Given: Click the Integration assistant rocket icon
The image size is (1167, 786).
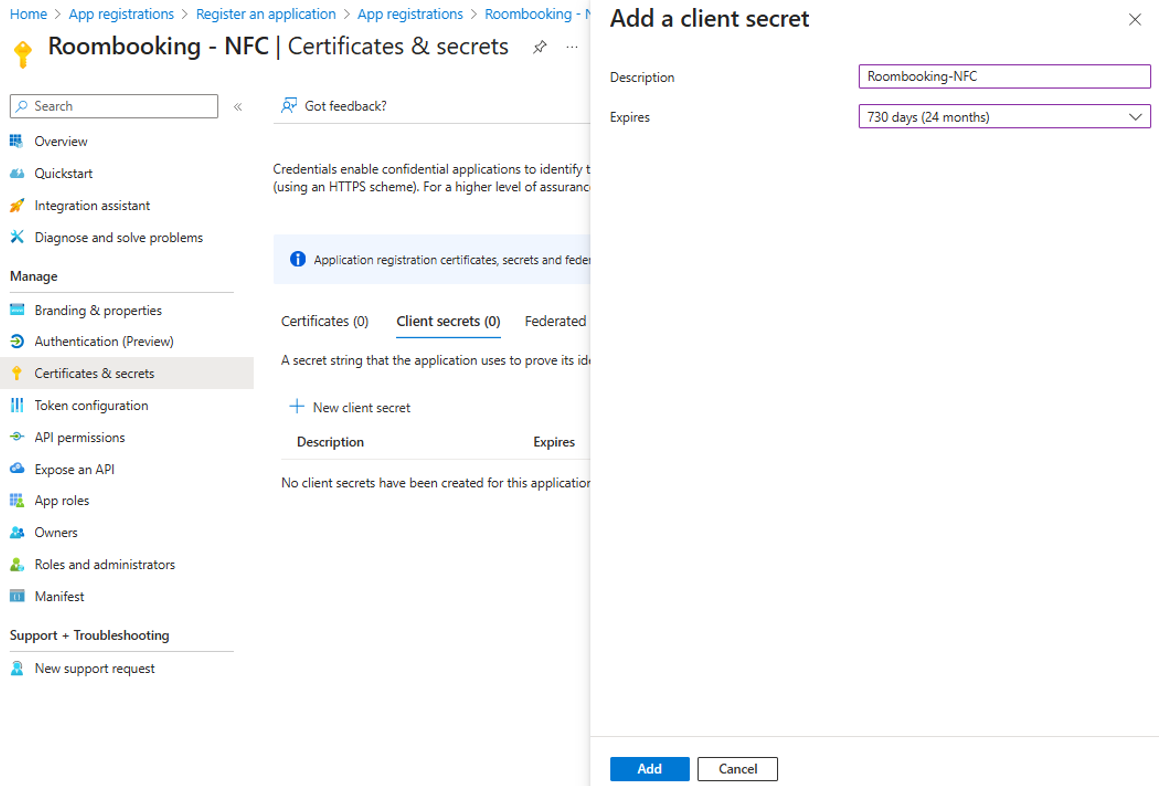Looking at the screenshot, I should [16, 205].
